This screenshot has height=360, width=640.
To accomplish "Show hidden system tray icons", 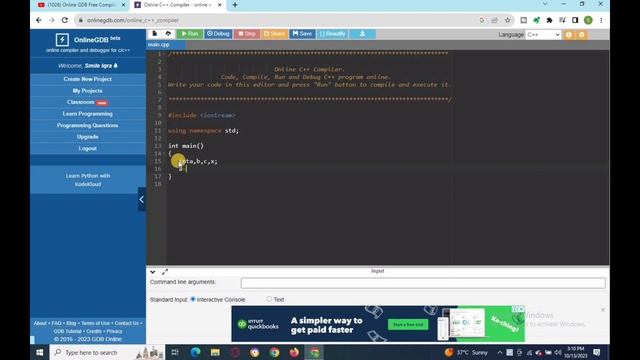I will [500, 352].
